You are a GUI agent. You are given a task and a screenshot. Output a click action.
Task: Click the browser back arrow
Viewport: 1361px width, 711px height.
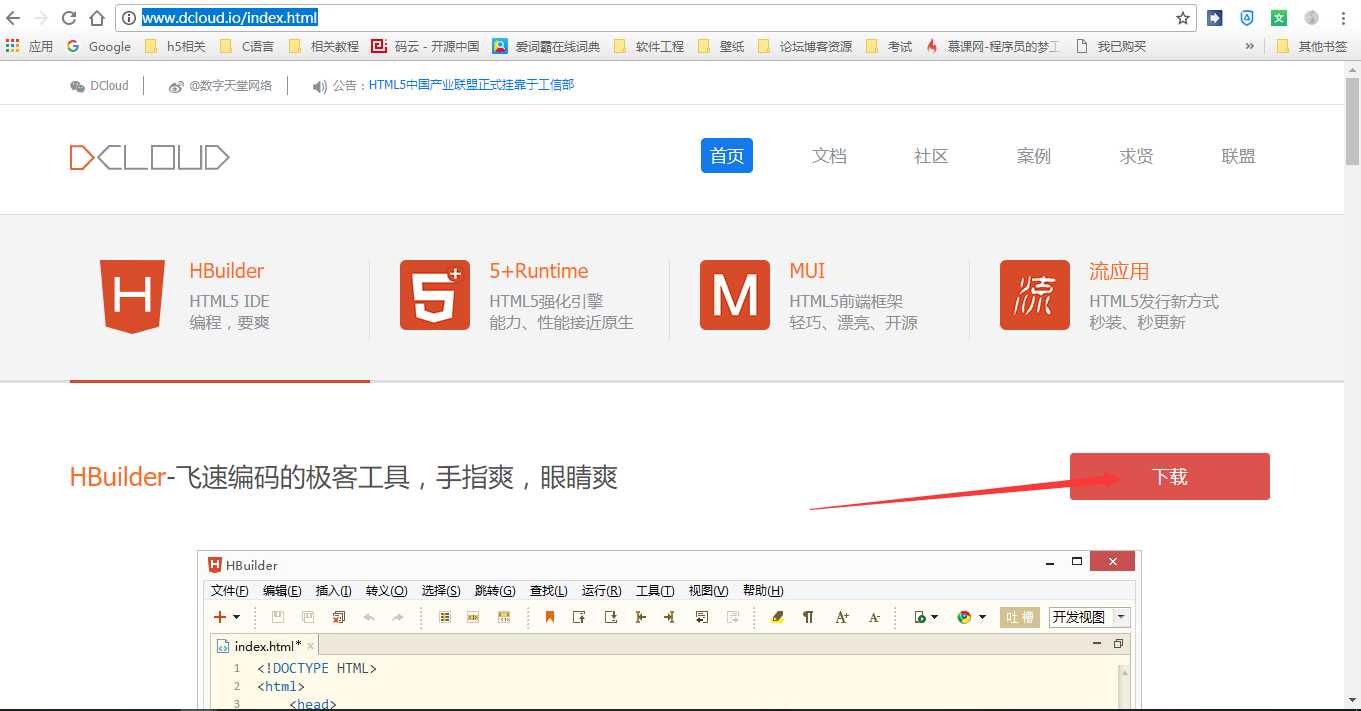[13, 18]
